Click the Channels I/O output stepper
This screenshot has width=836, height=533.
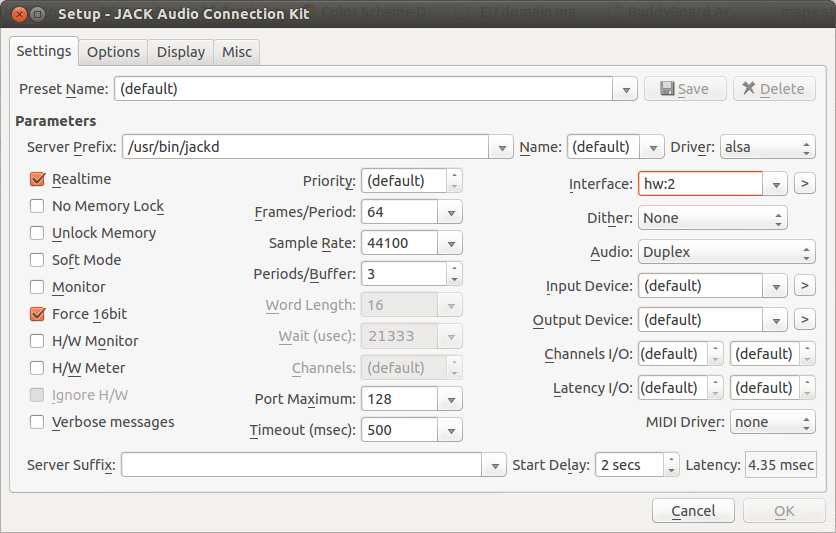(808, 354)
